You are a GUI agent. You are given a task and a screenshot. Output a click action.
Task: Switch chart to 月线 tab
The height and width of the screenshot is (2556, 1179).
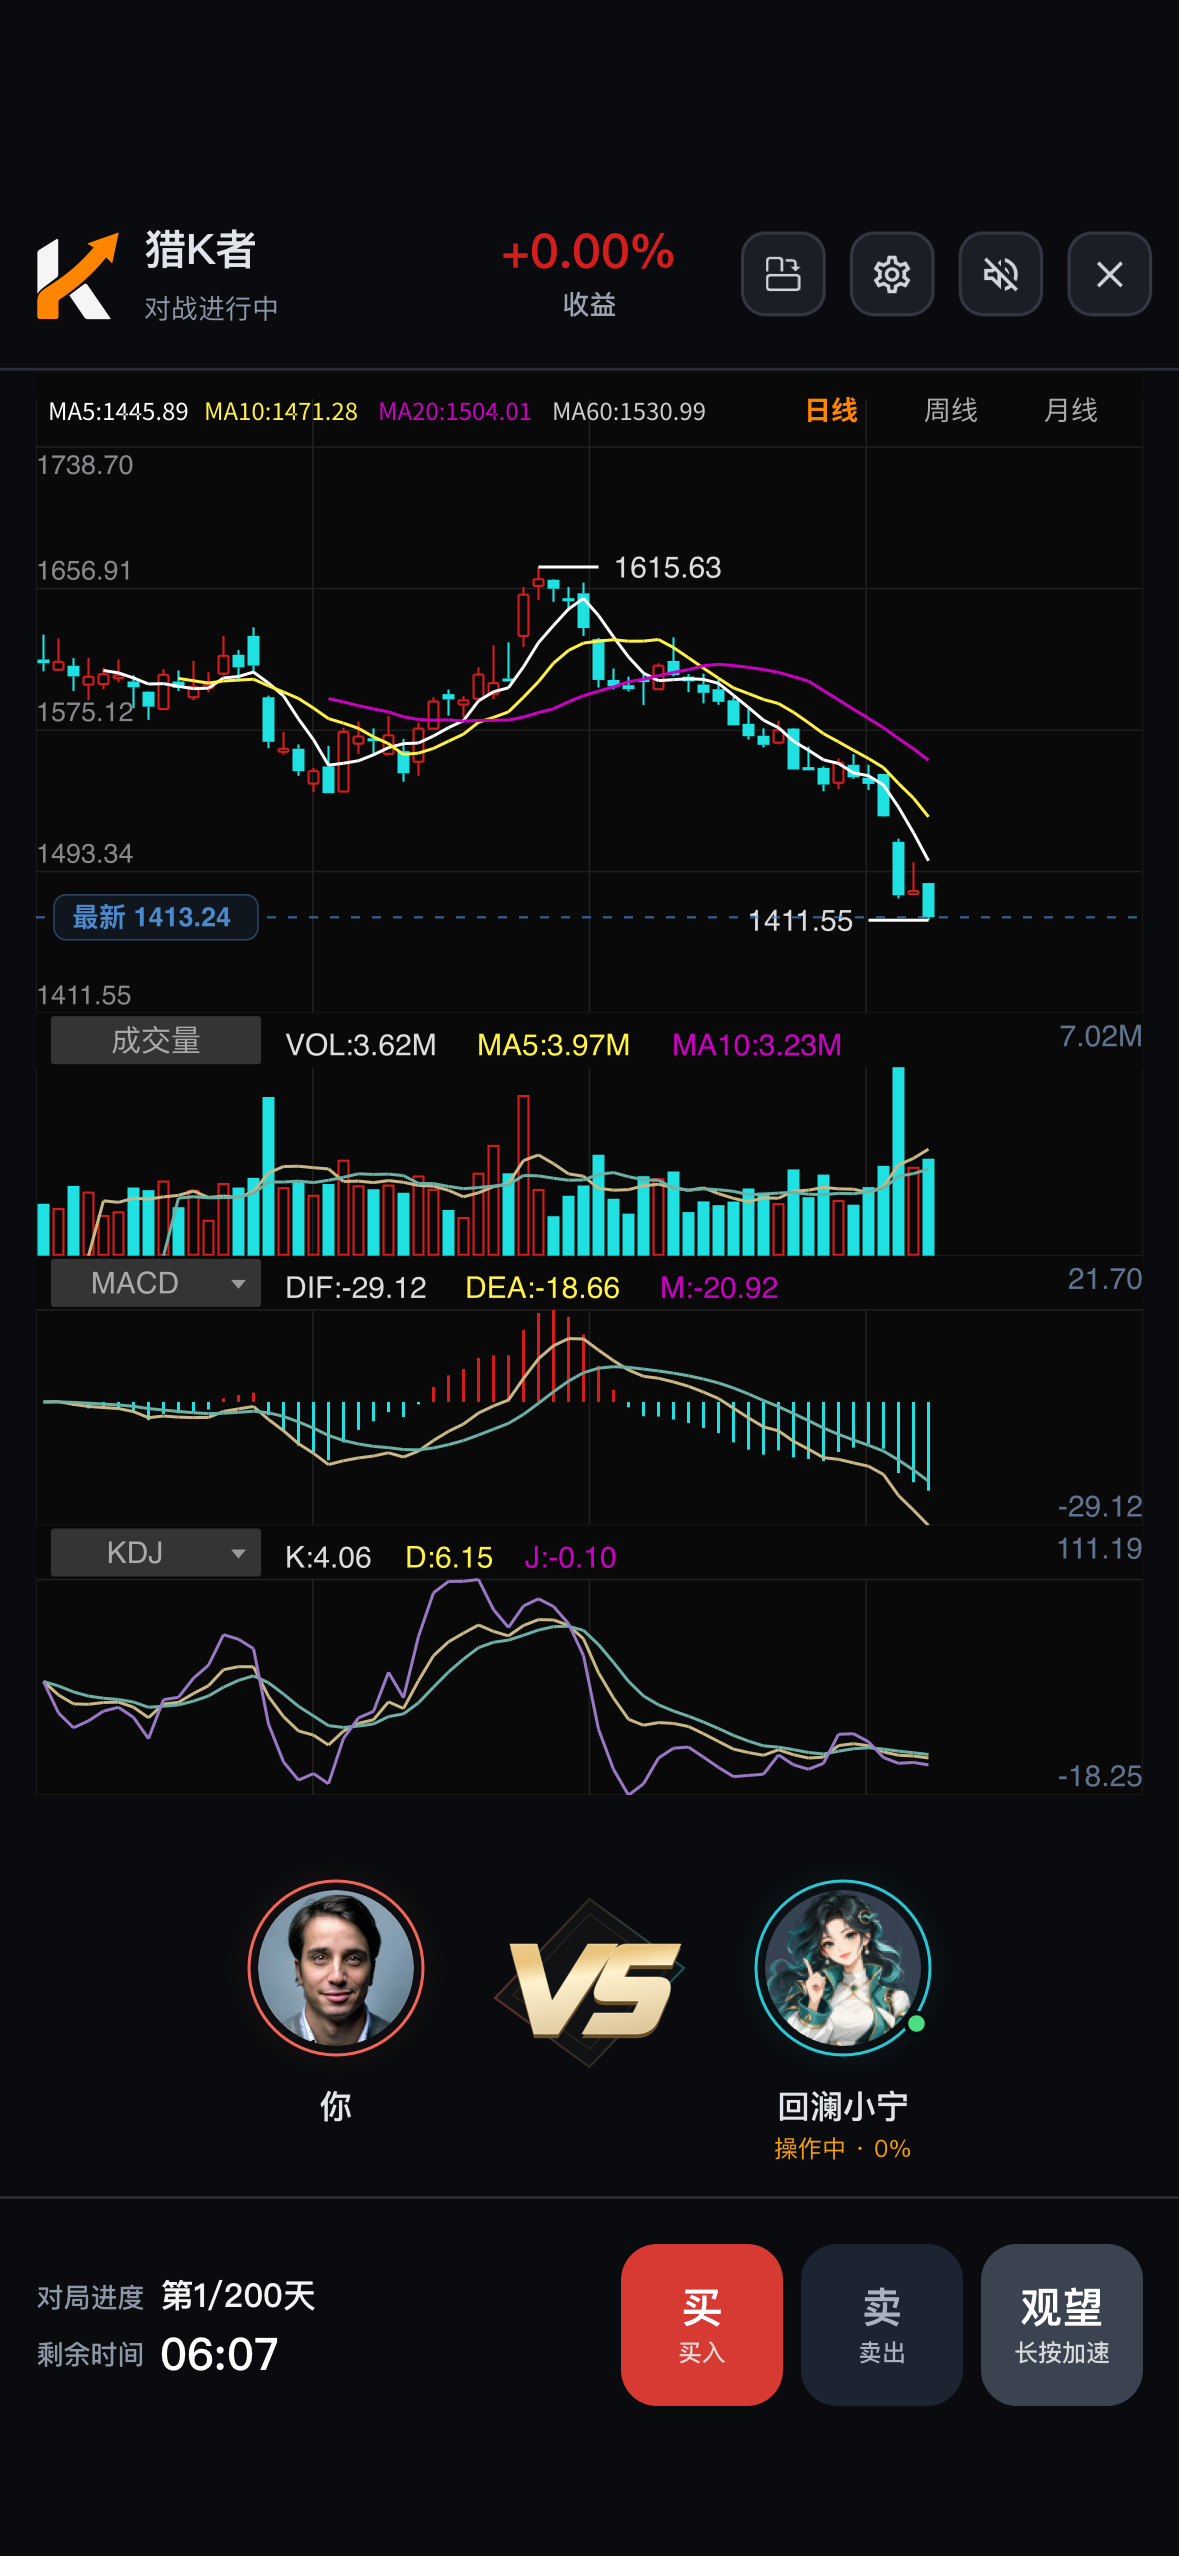tap(1070, 410)
